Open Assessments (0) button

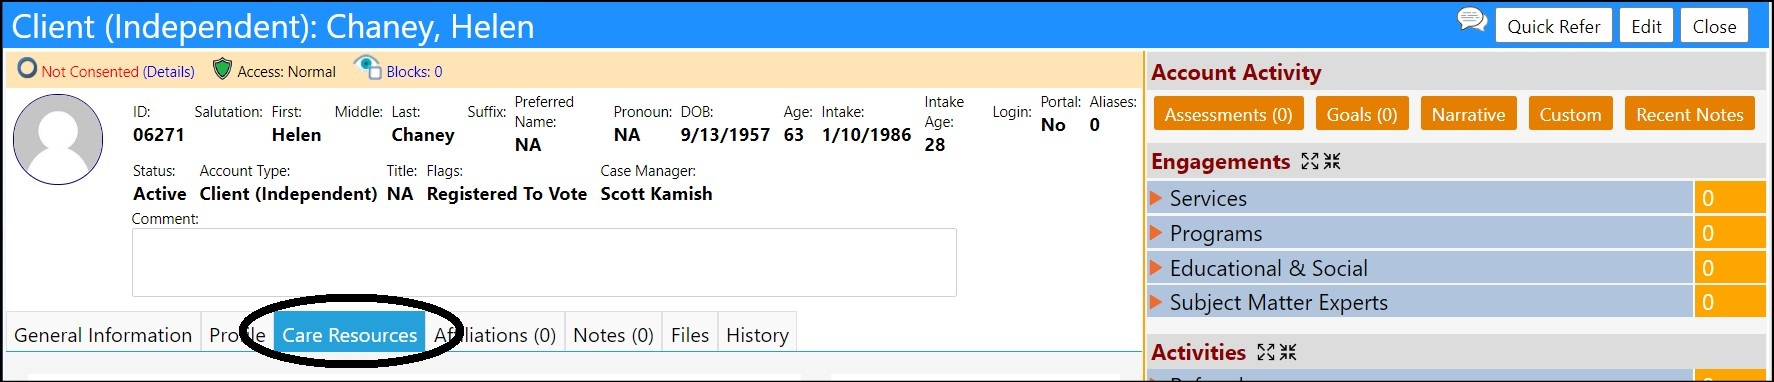pos(1228,114)
